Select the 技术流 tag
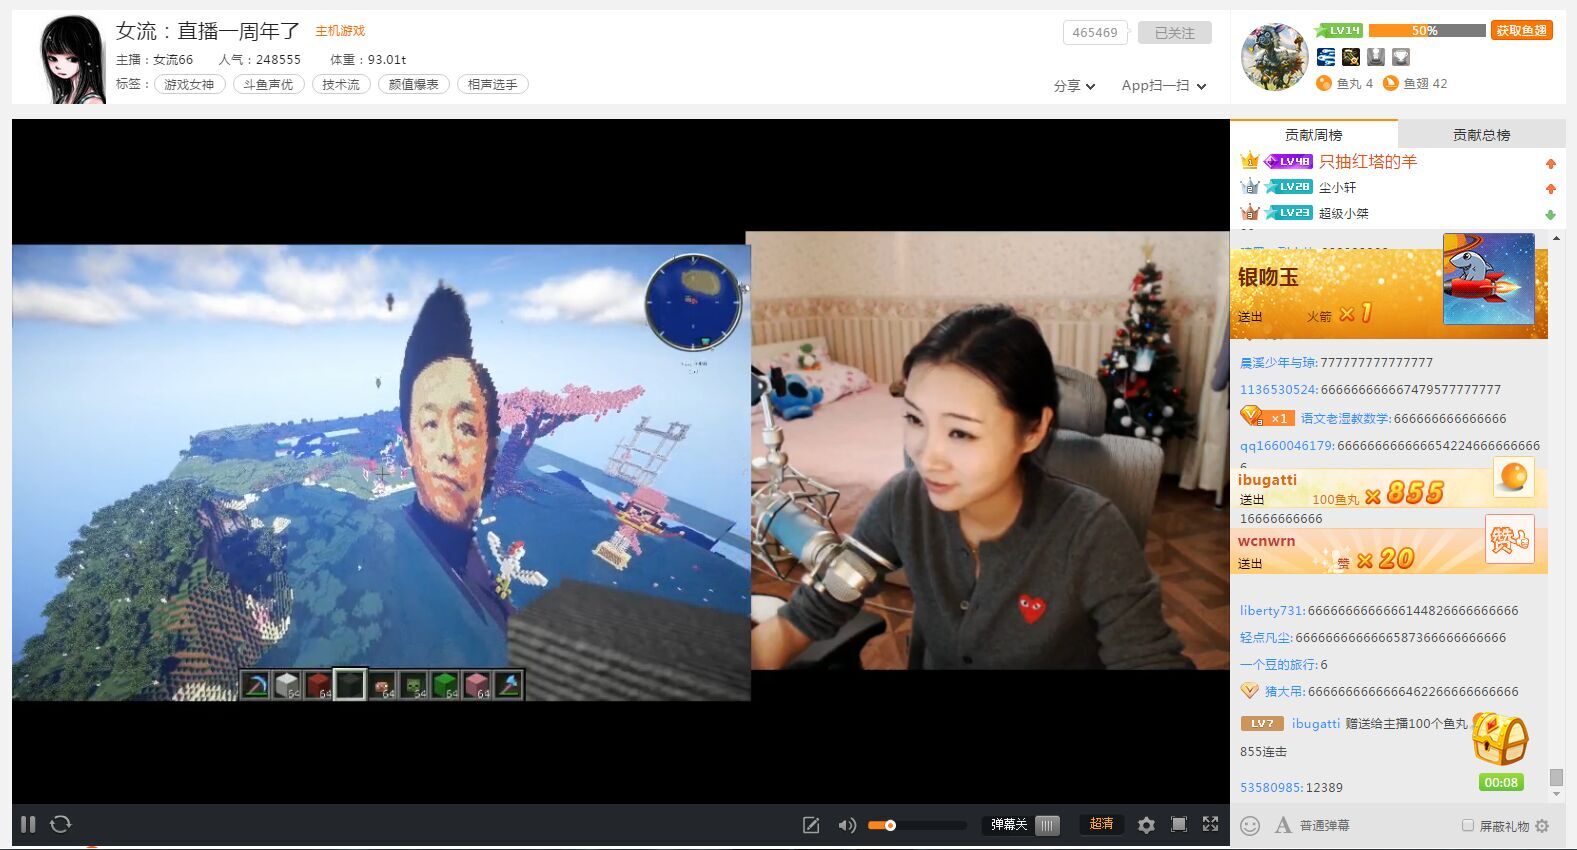 pos(341,84)
